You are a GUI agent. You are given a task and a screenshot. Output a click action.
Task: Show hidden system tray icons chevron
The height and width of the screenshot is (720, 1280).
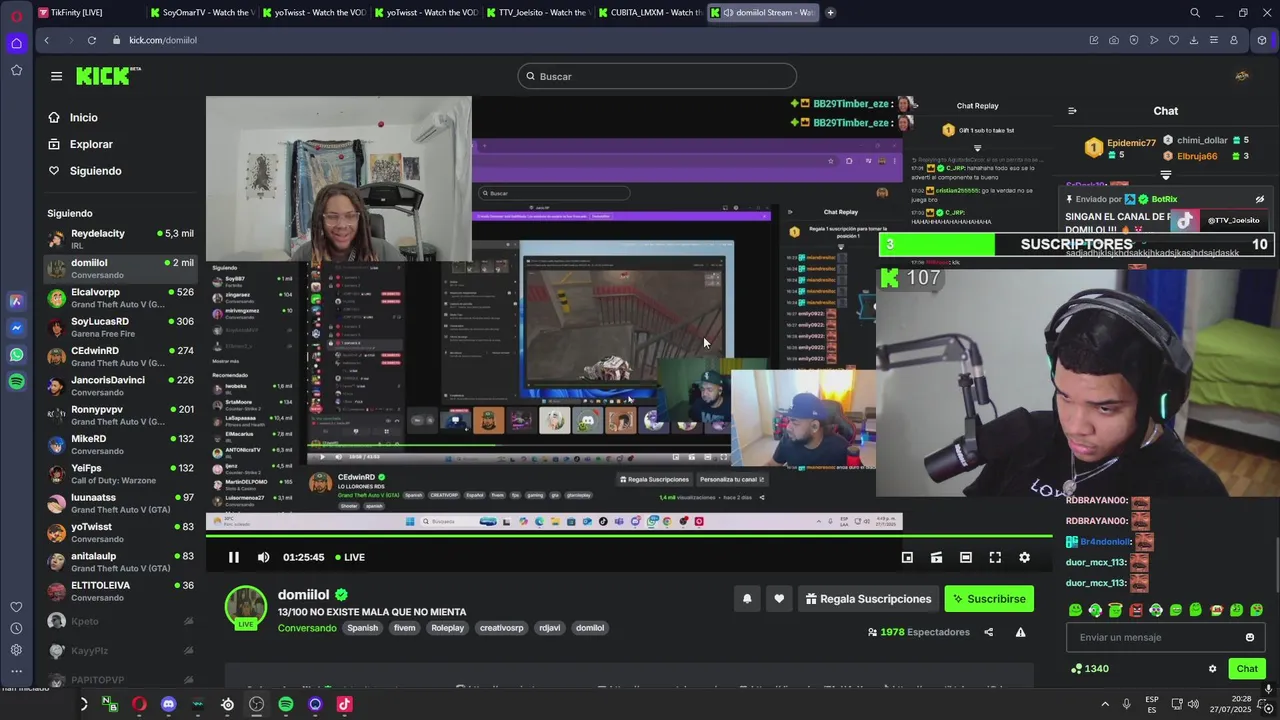point(1104,704)
